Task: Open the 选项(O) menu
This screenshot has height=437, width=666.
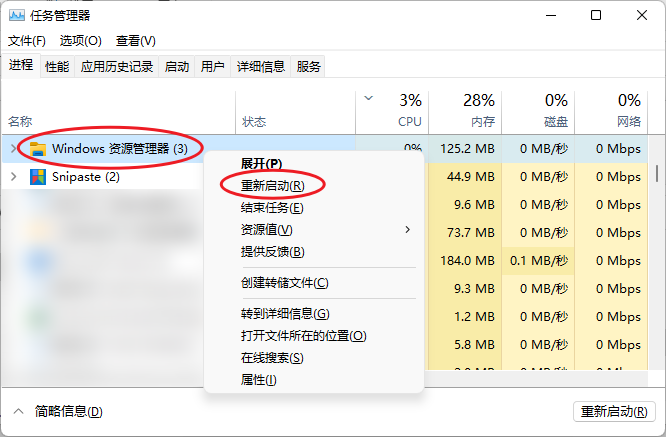Action: pyautogui.click(x=81, y=41)
